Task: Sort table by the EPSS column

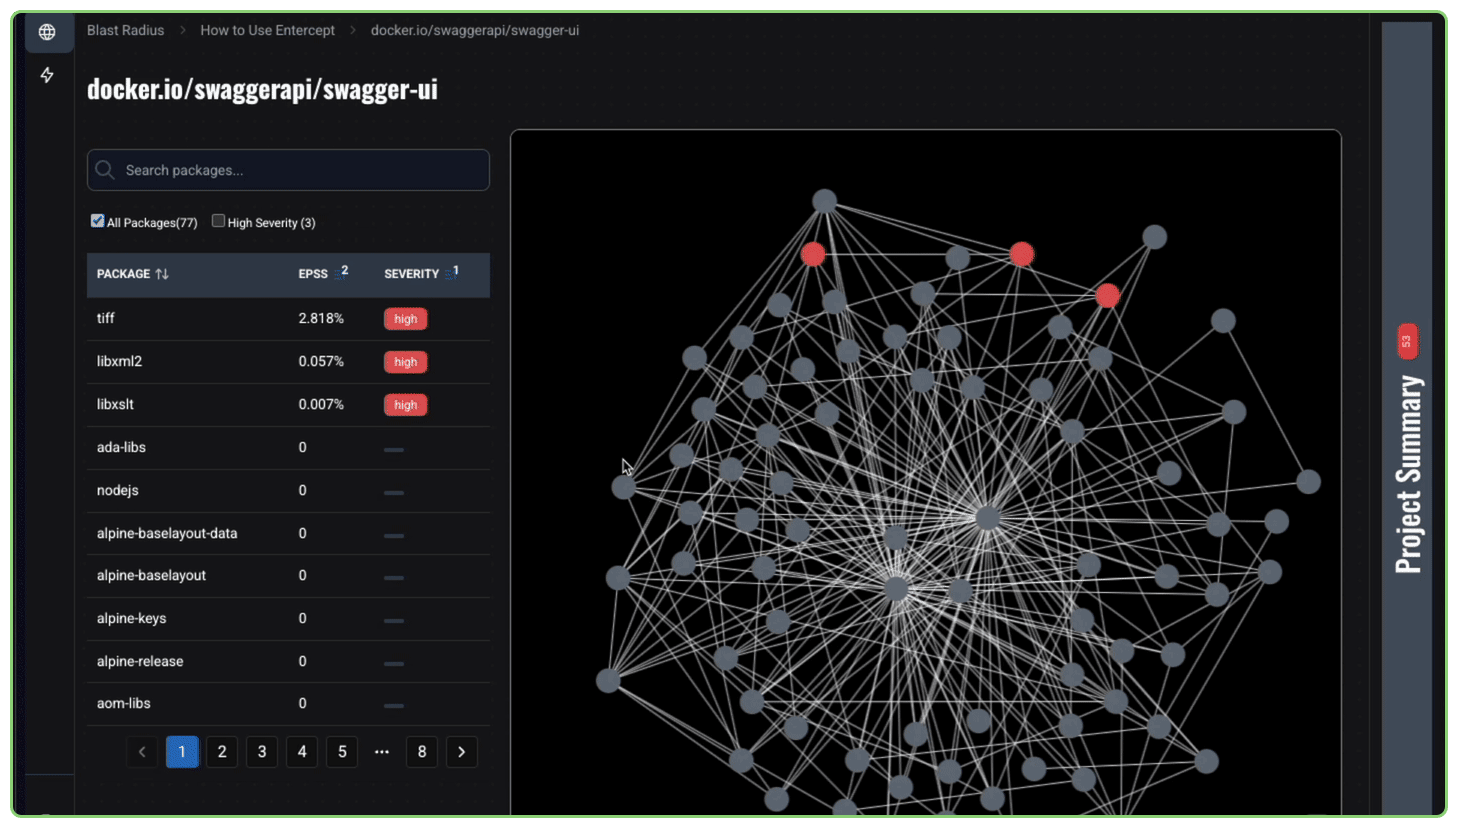Action: click(x=313, y=274)
